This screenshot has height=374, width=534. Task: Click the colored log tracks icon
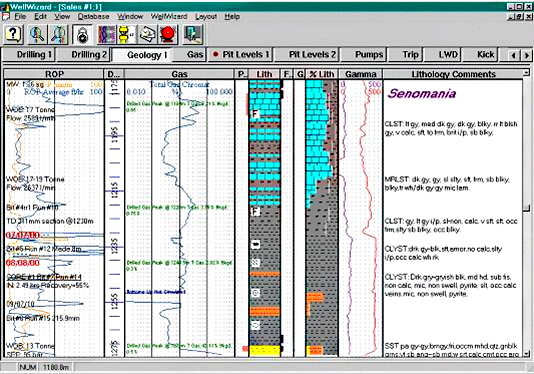pyautogui.click(x=107, y=34)
